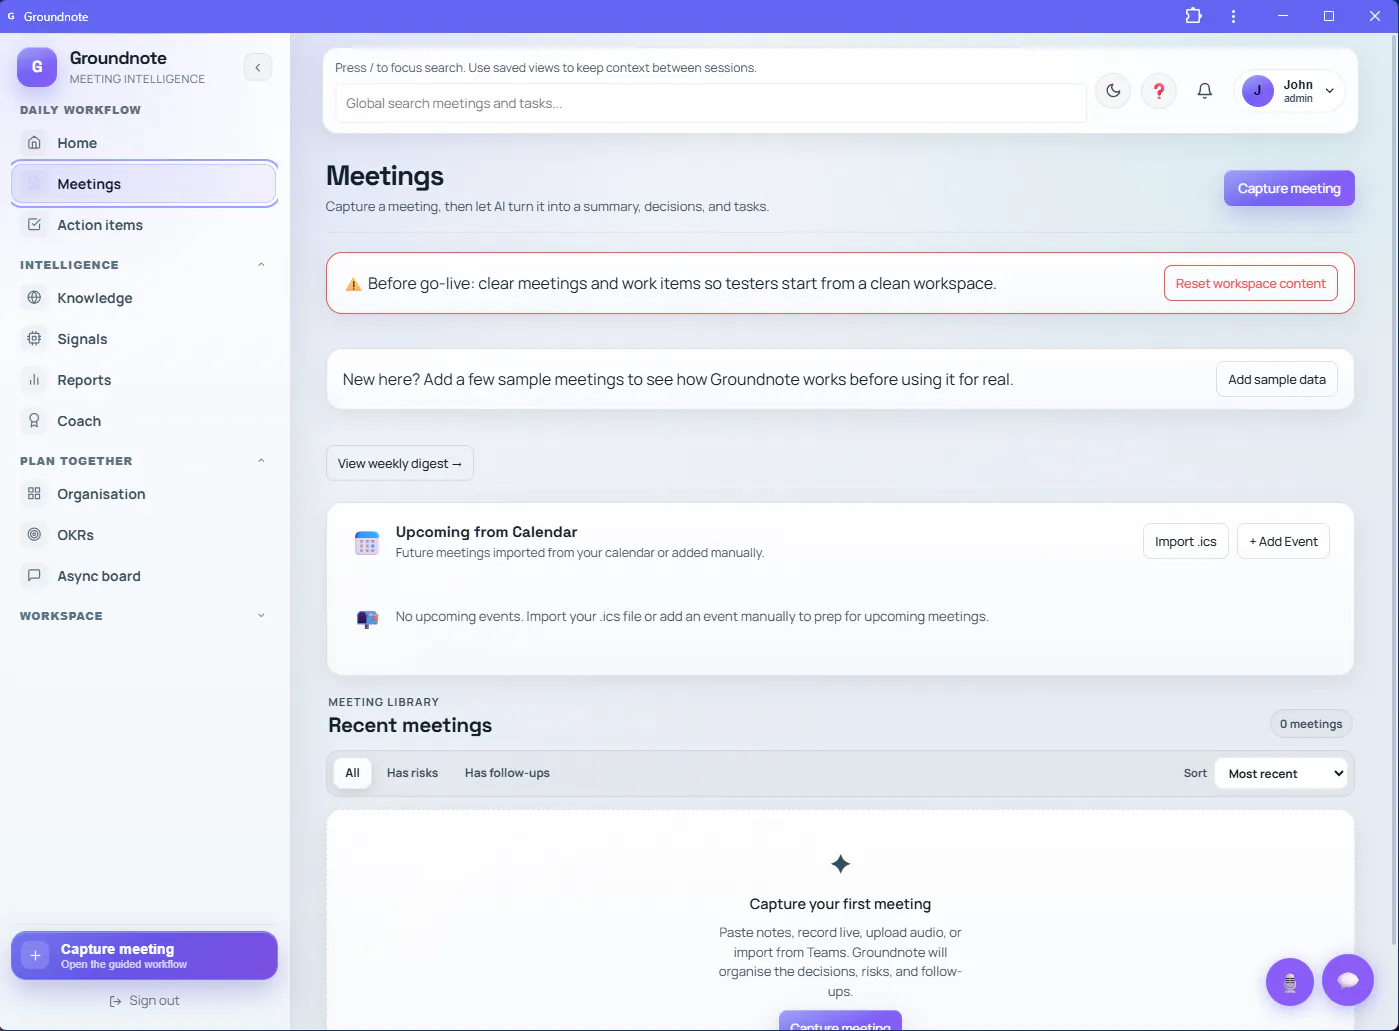Open help via the red question mark
This screenshot has height=1031, width=1399.
click(1159, 91)
